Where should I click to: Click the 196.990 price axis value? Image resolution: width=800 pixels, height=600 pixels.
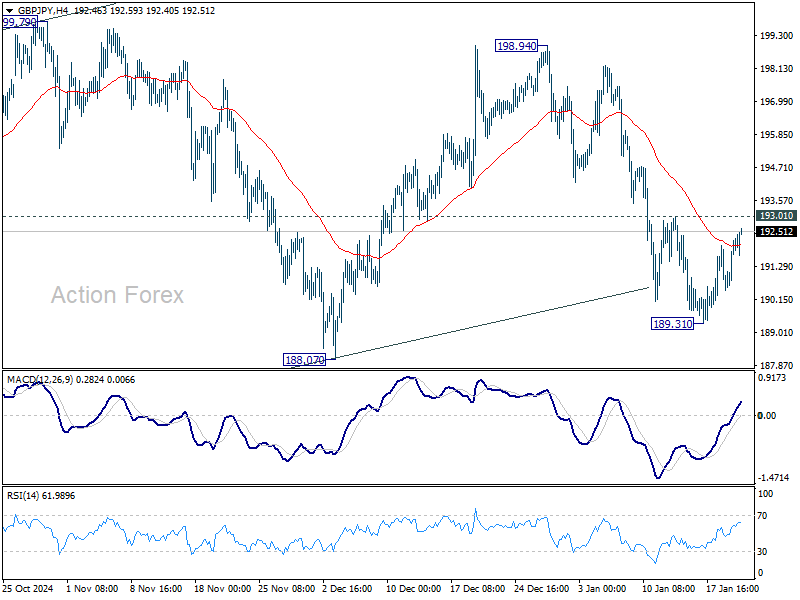click(776, 102)
